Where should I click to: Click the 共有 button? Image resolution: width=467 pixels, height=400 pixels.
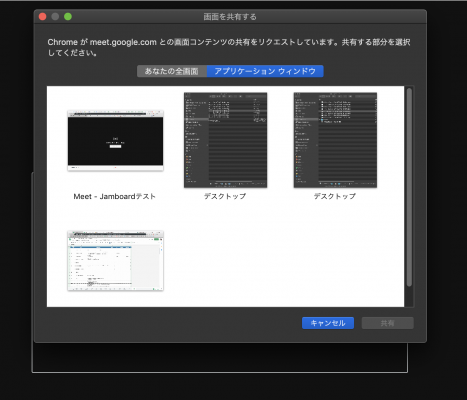click(x=388, y=323)
